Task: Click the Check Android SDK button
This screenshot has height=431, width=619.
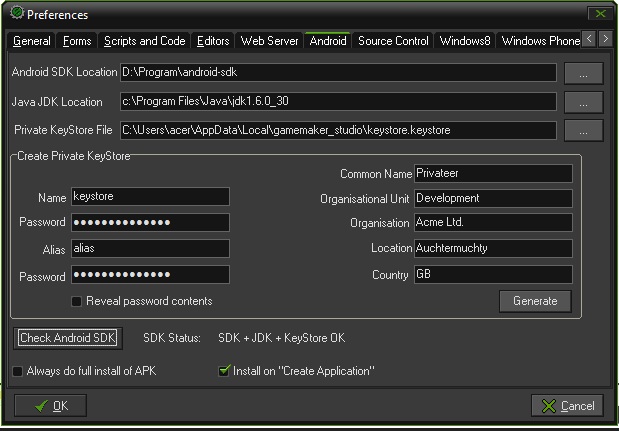Action: pos(68,338)
